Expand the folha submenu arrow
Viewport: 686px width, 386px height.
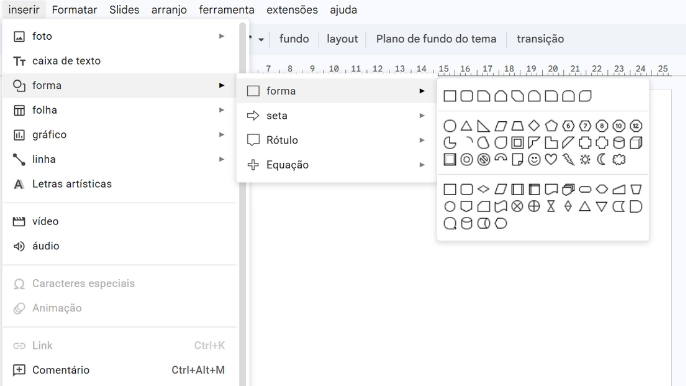(x=221, y=110)
